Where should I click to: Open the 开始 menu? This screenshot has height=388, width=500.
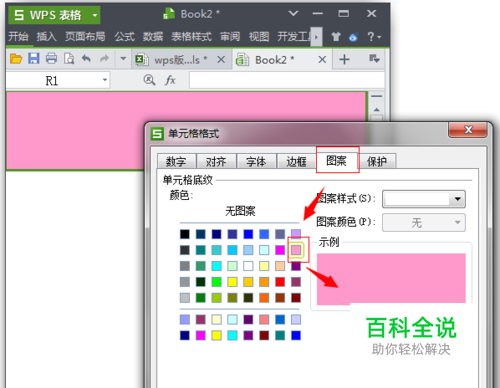click(x=18, y=36)
